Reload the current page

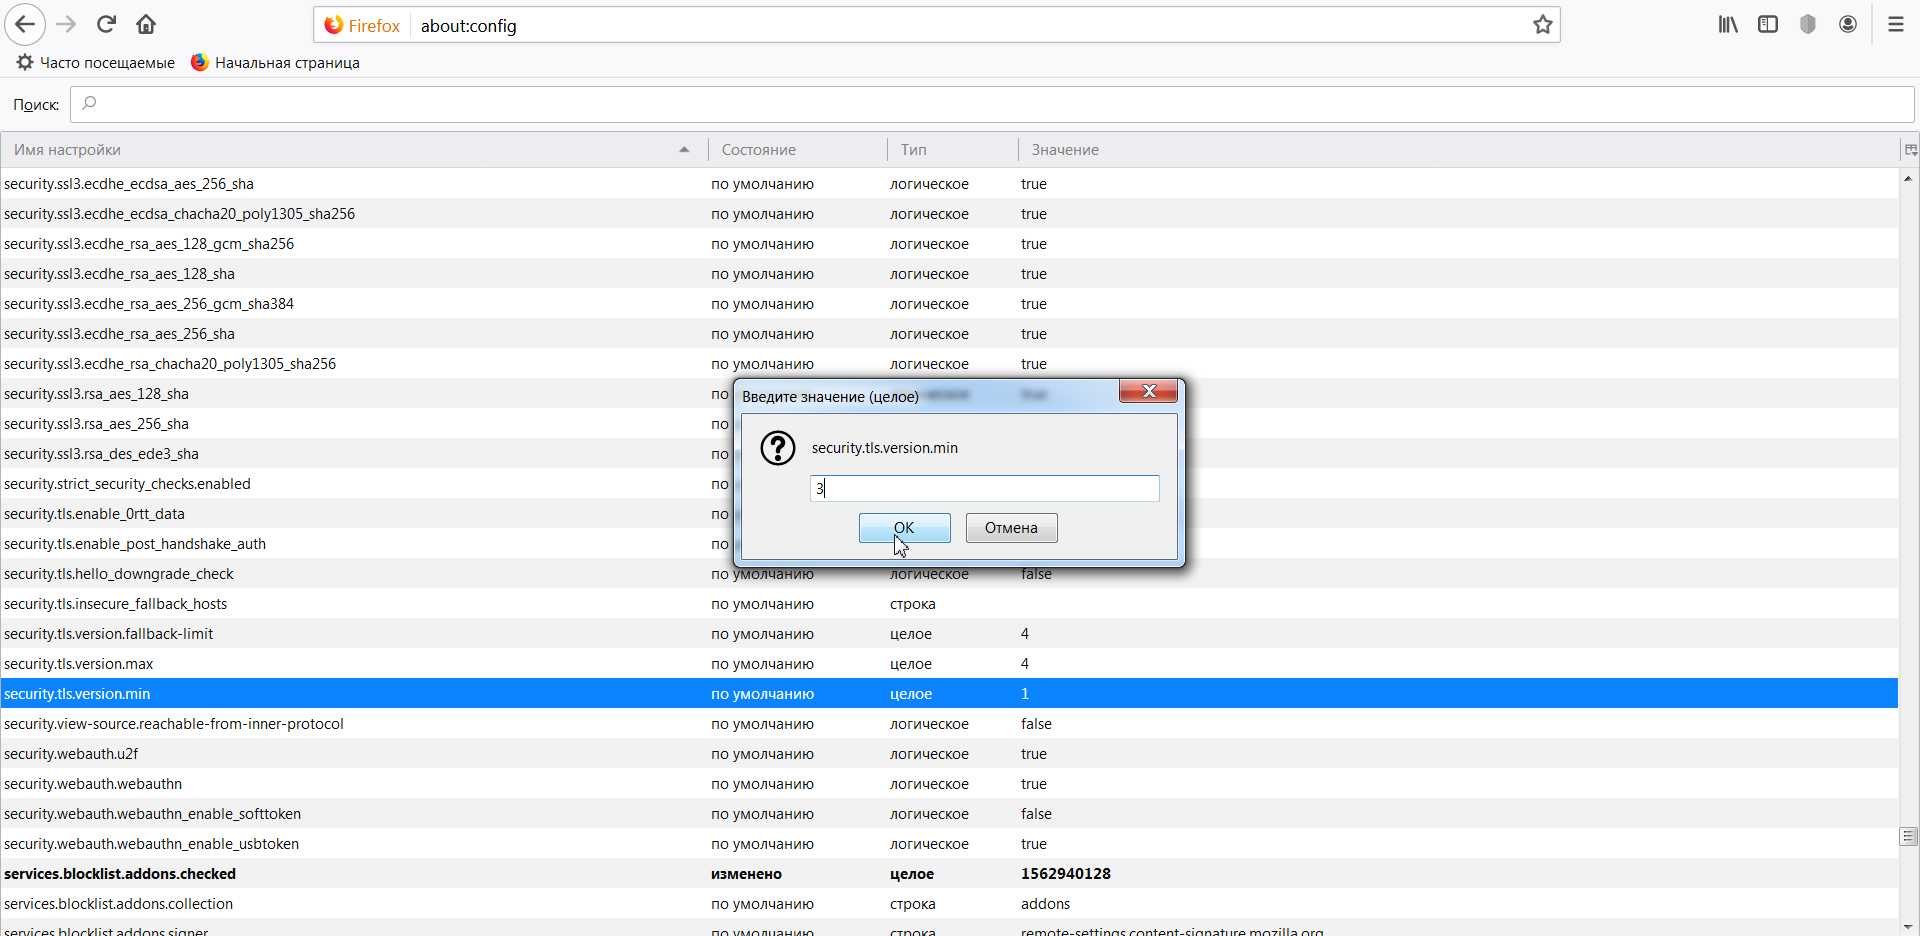[106, 25]
